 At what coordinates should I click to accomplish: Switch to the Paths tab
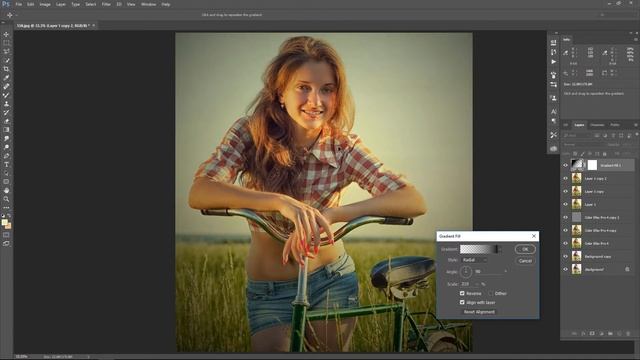tap(615, 125)
